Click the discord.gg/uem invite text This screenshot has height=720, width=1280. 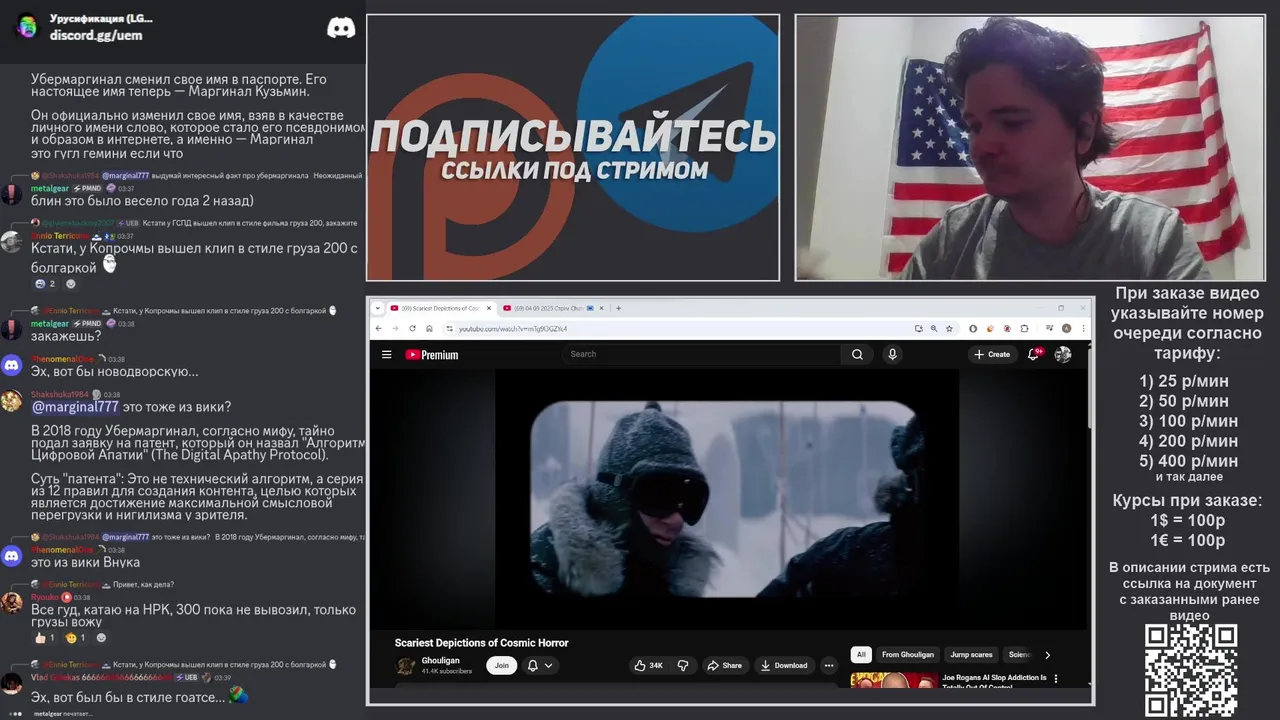pos(96,35)
